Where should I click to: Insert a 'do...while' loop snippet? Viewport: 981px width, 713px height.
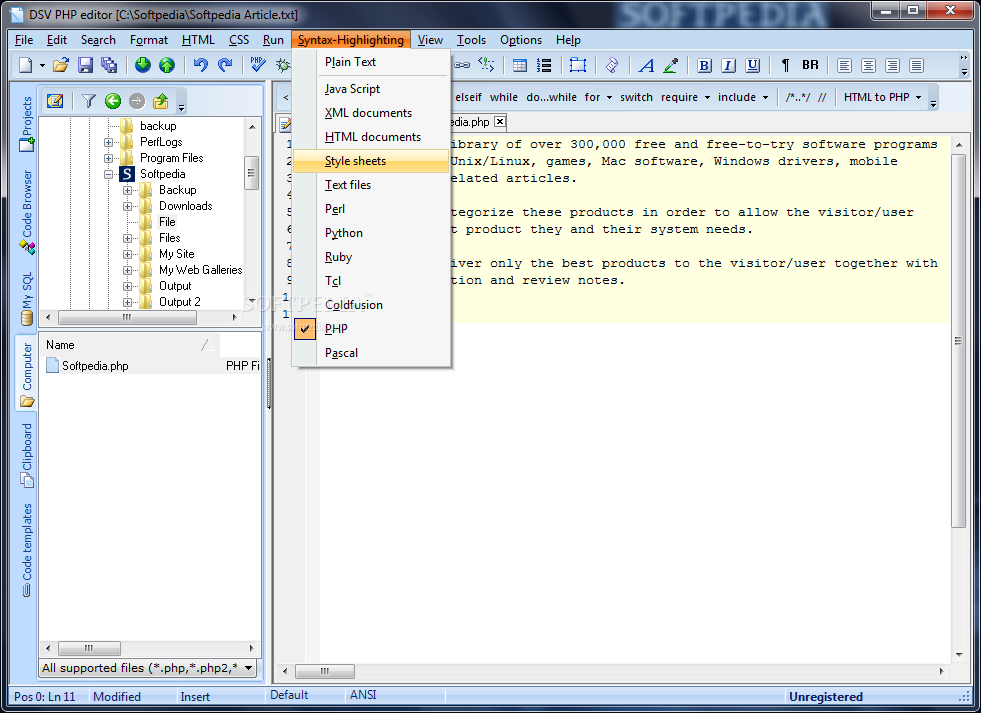click(x=551, y=98)
